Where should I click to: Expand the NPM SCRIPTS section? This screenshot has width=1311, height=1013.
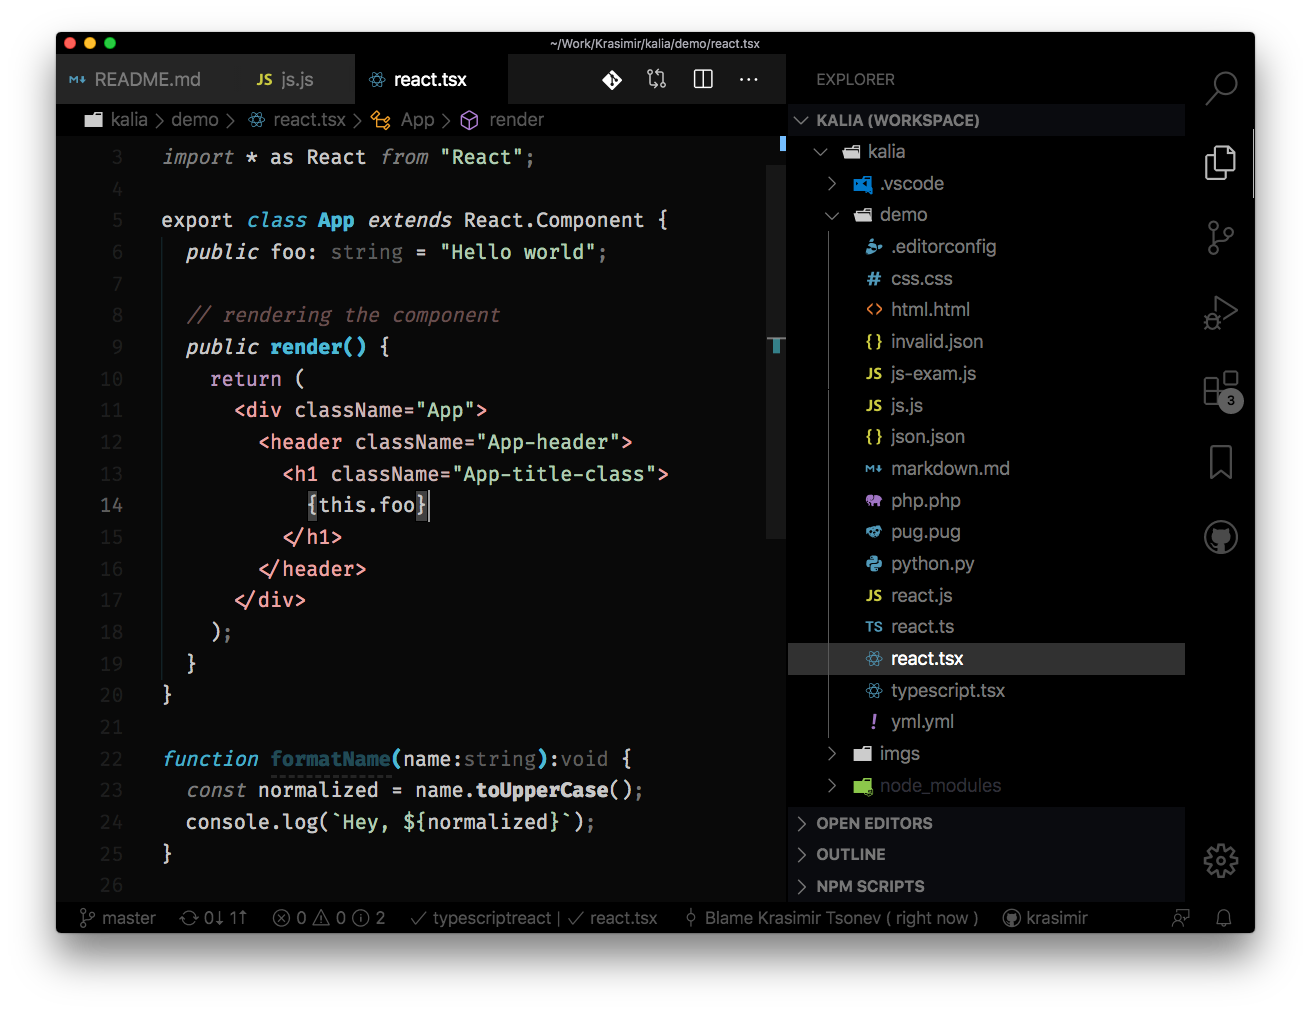pyautogui.click(x=986, y=886)
